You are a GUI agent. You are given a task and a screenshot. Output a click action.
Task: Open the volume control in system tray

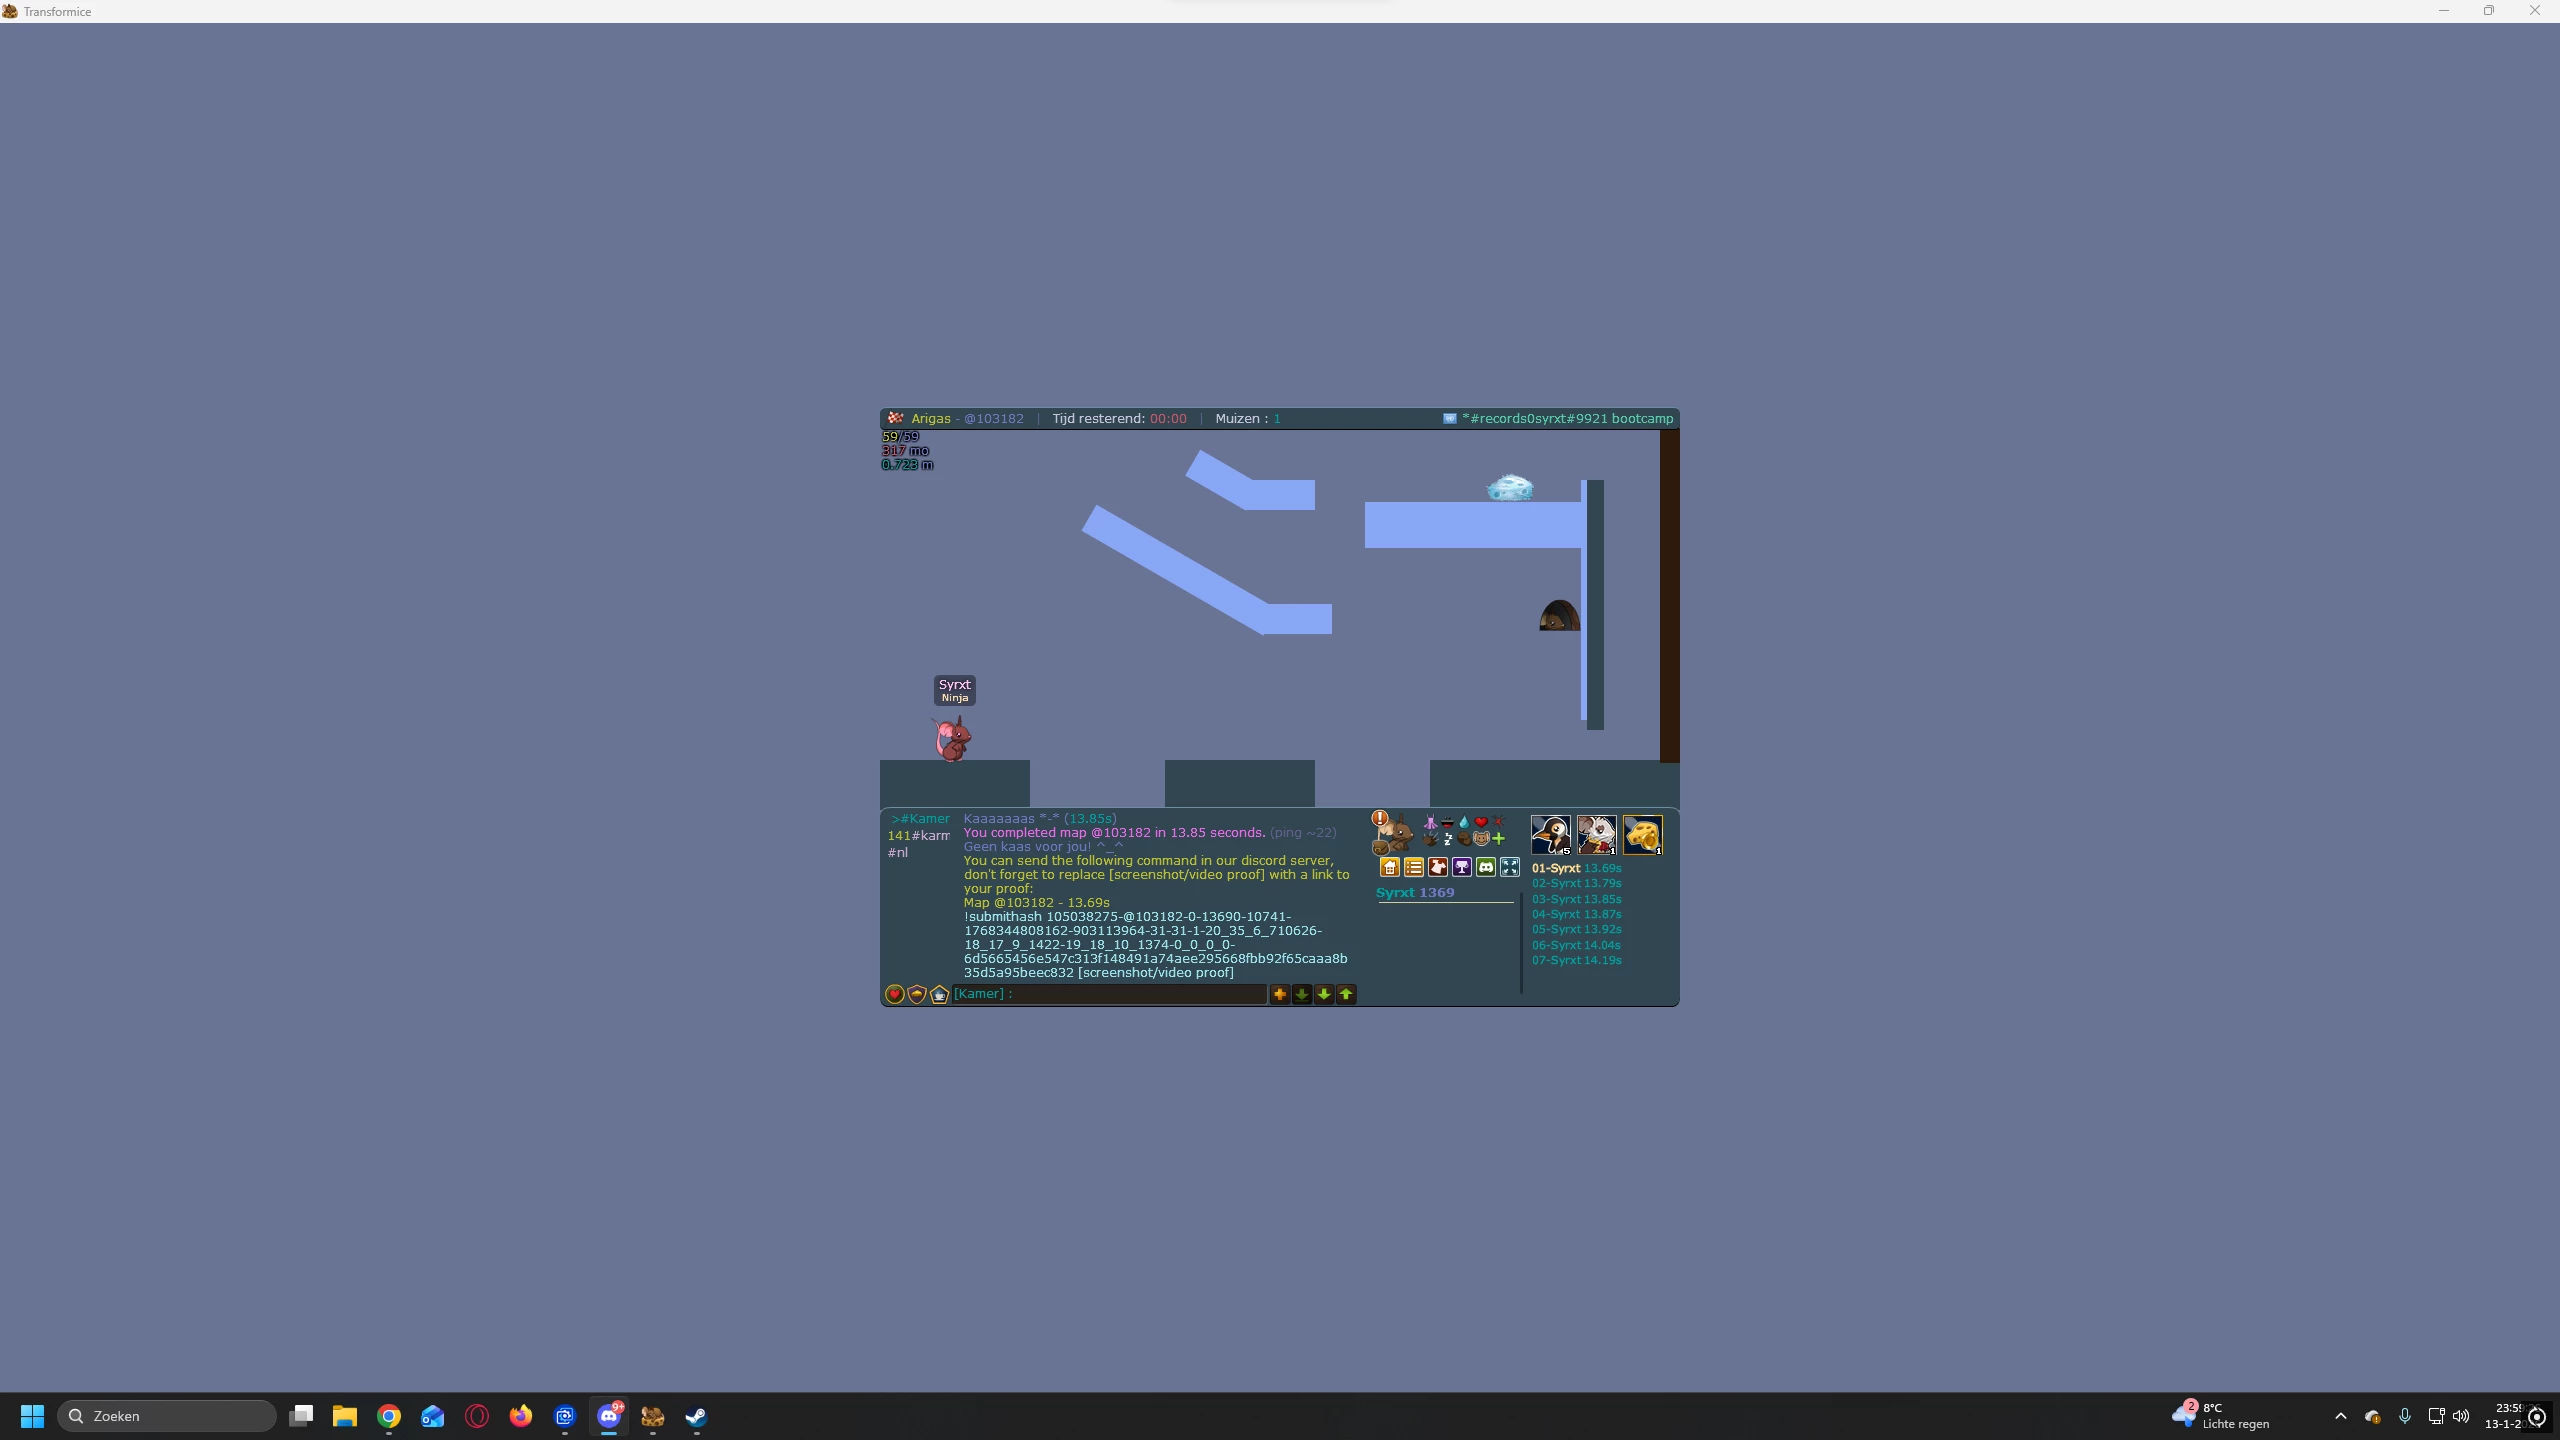2461,1416
